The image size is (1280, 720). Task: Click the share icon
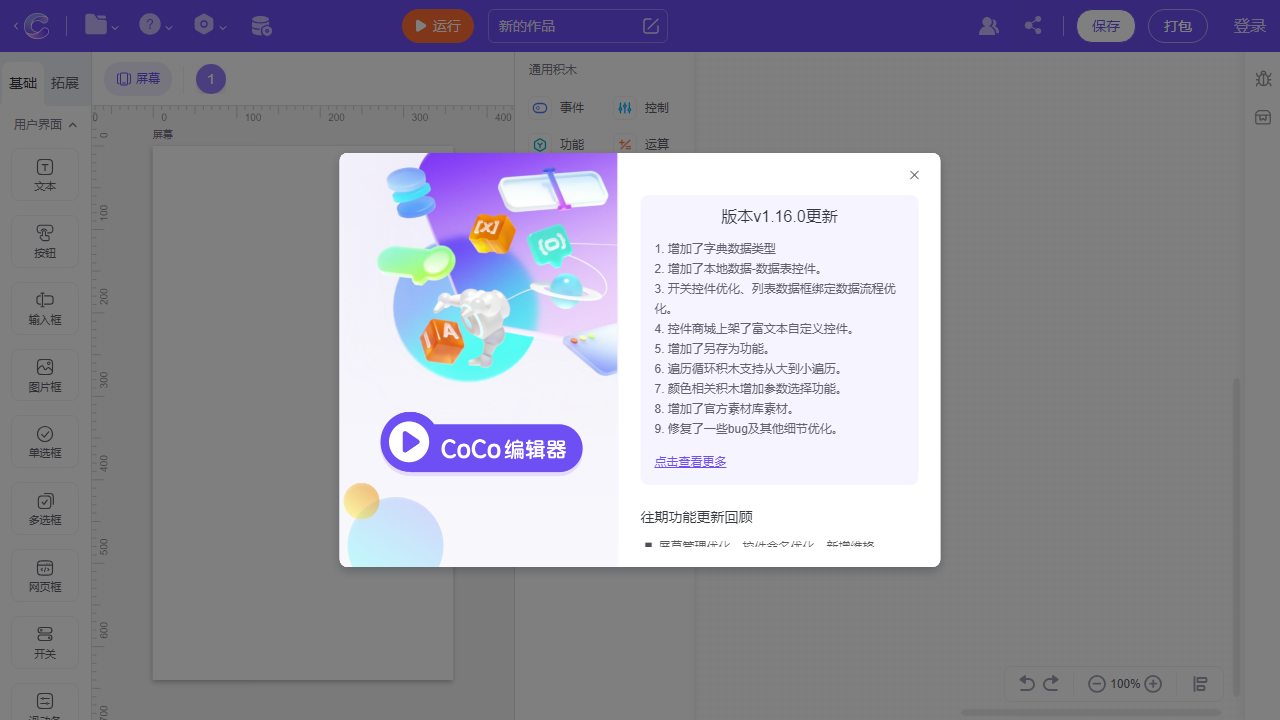pos(1033,26)
